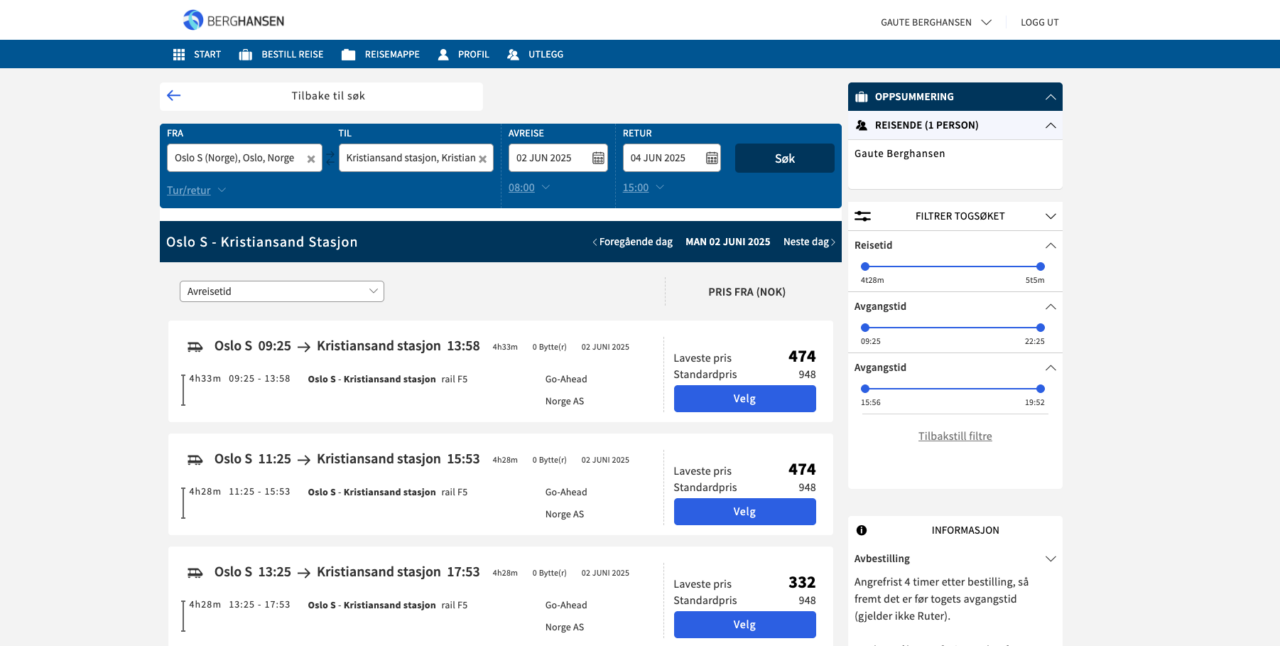Collapse the Oppsummering panel
Image resolution: width=1280 pixels, height=646 pixels.
(1050, 97)
